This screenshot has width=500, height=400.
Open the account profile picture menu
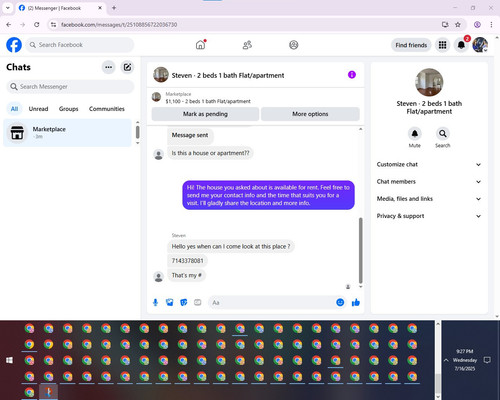(x=480, y=45)
